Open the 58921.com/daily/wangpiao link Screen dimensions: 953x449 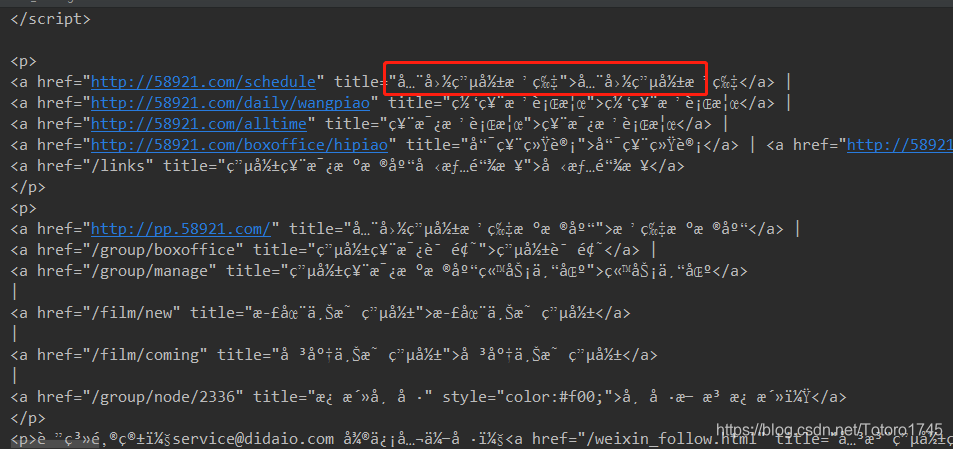[x=230, y=103]
